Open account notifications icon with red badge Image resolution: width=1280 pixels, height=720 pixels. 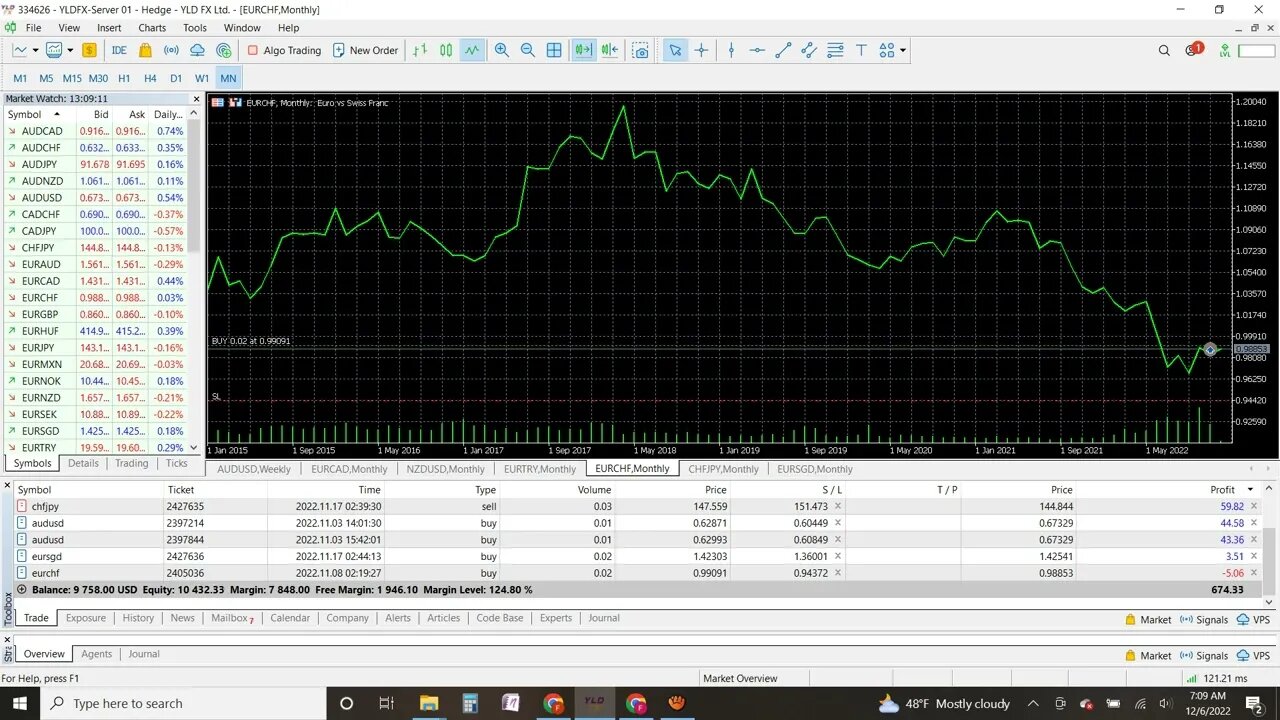click(1194, 50)
